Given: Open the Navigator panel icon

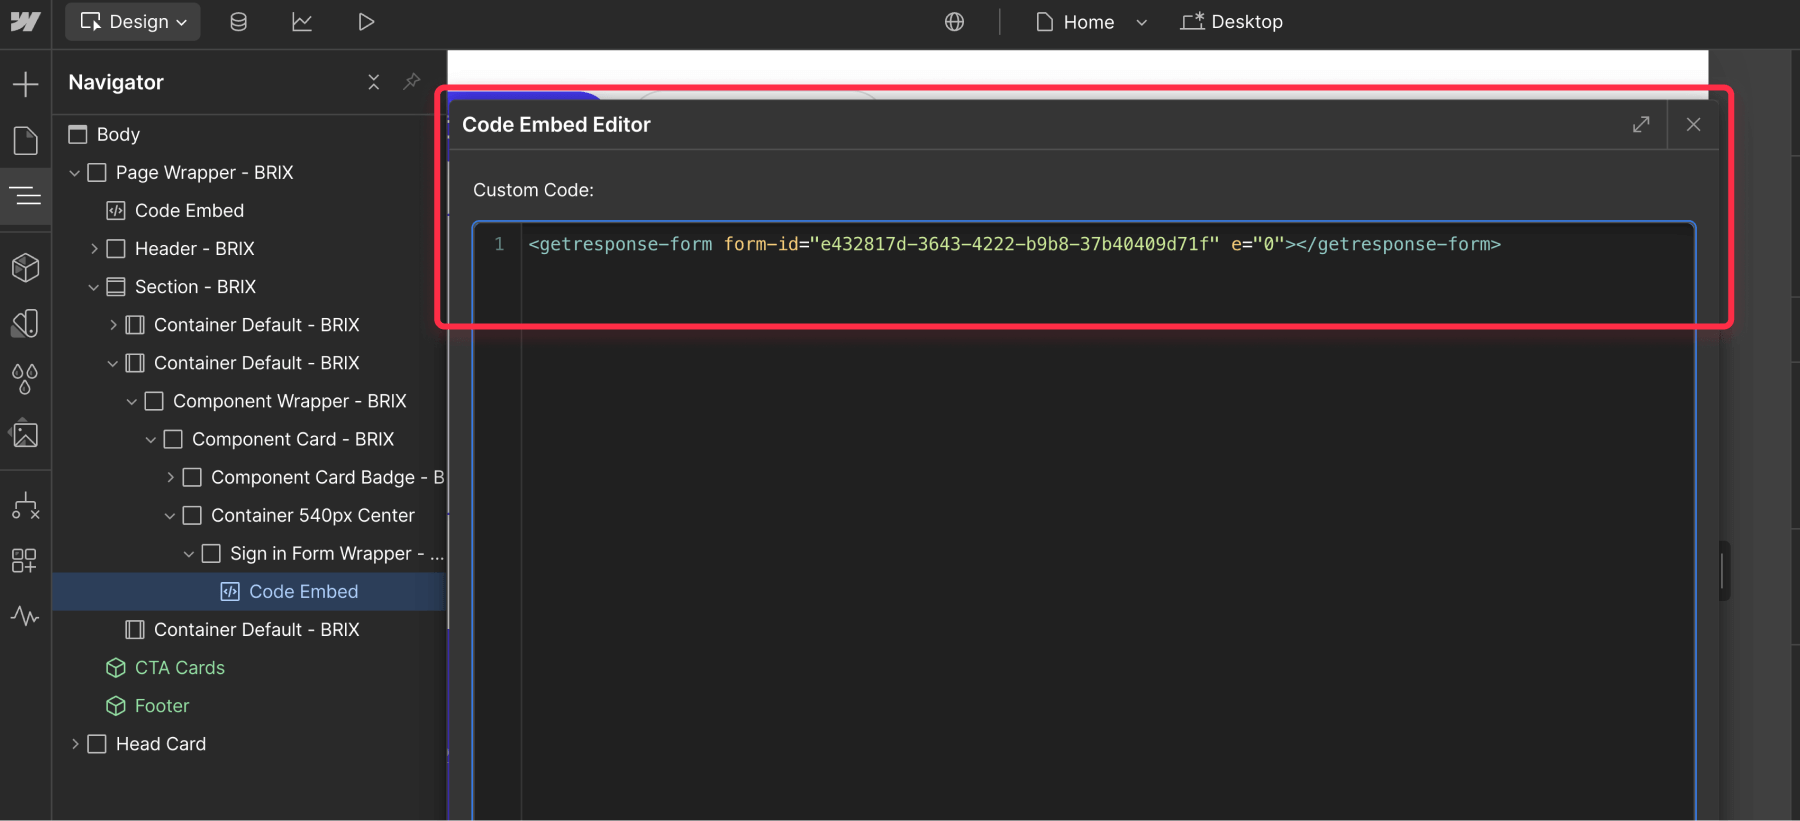Looking at the screenshot, I should 25,196.
